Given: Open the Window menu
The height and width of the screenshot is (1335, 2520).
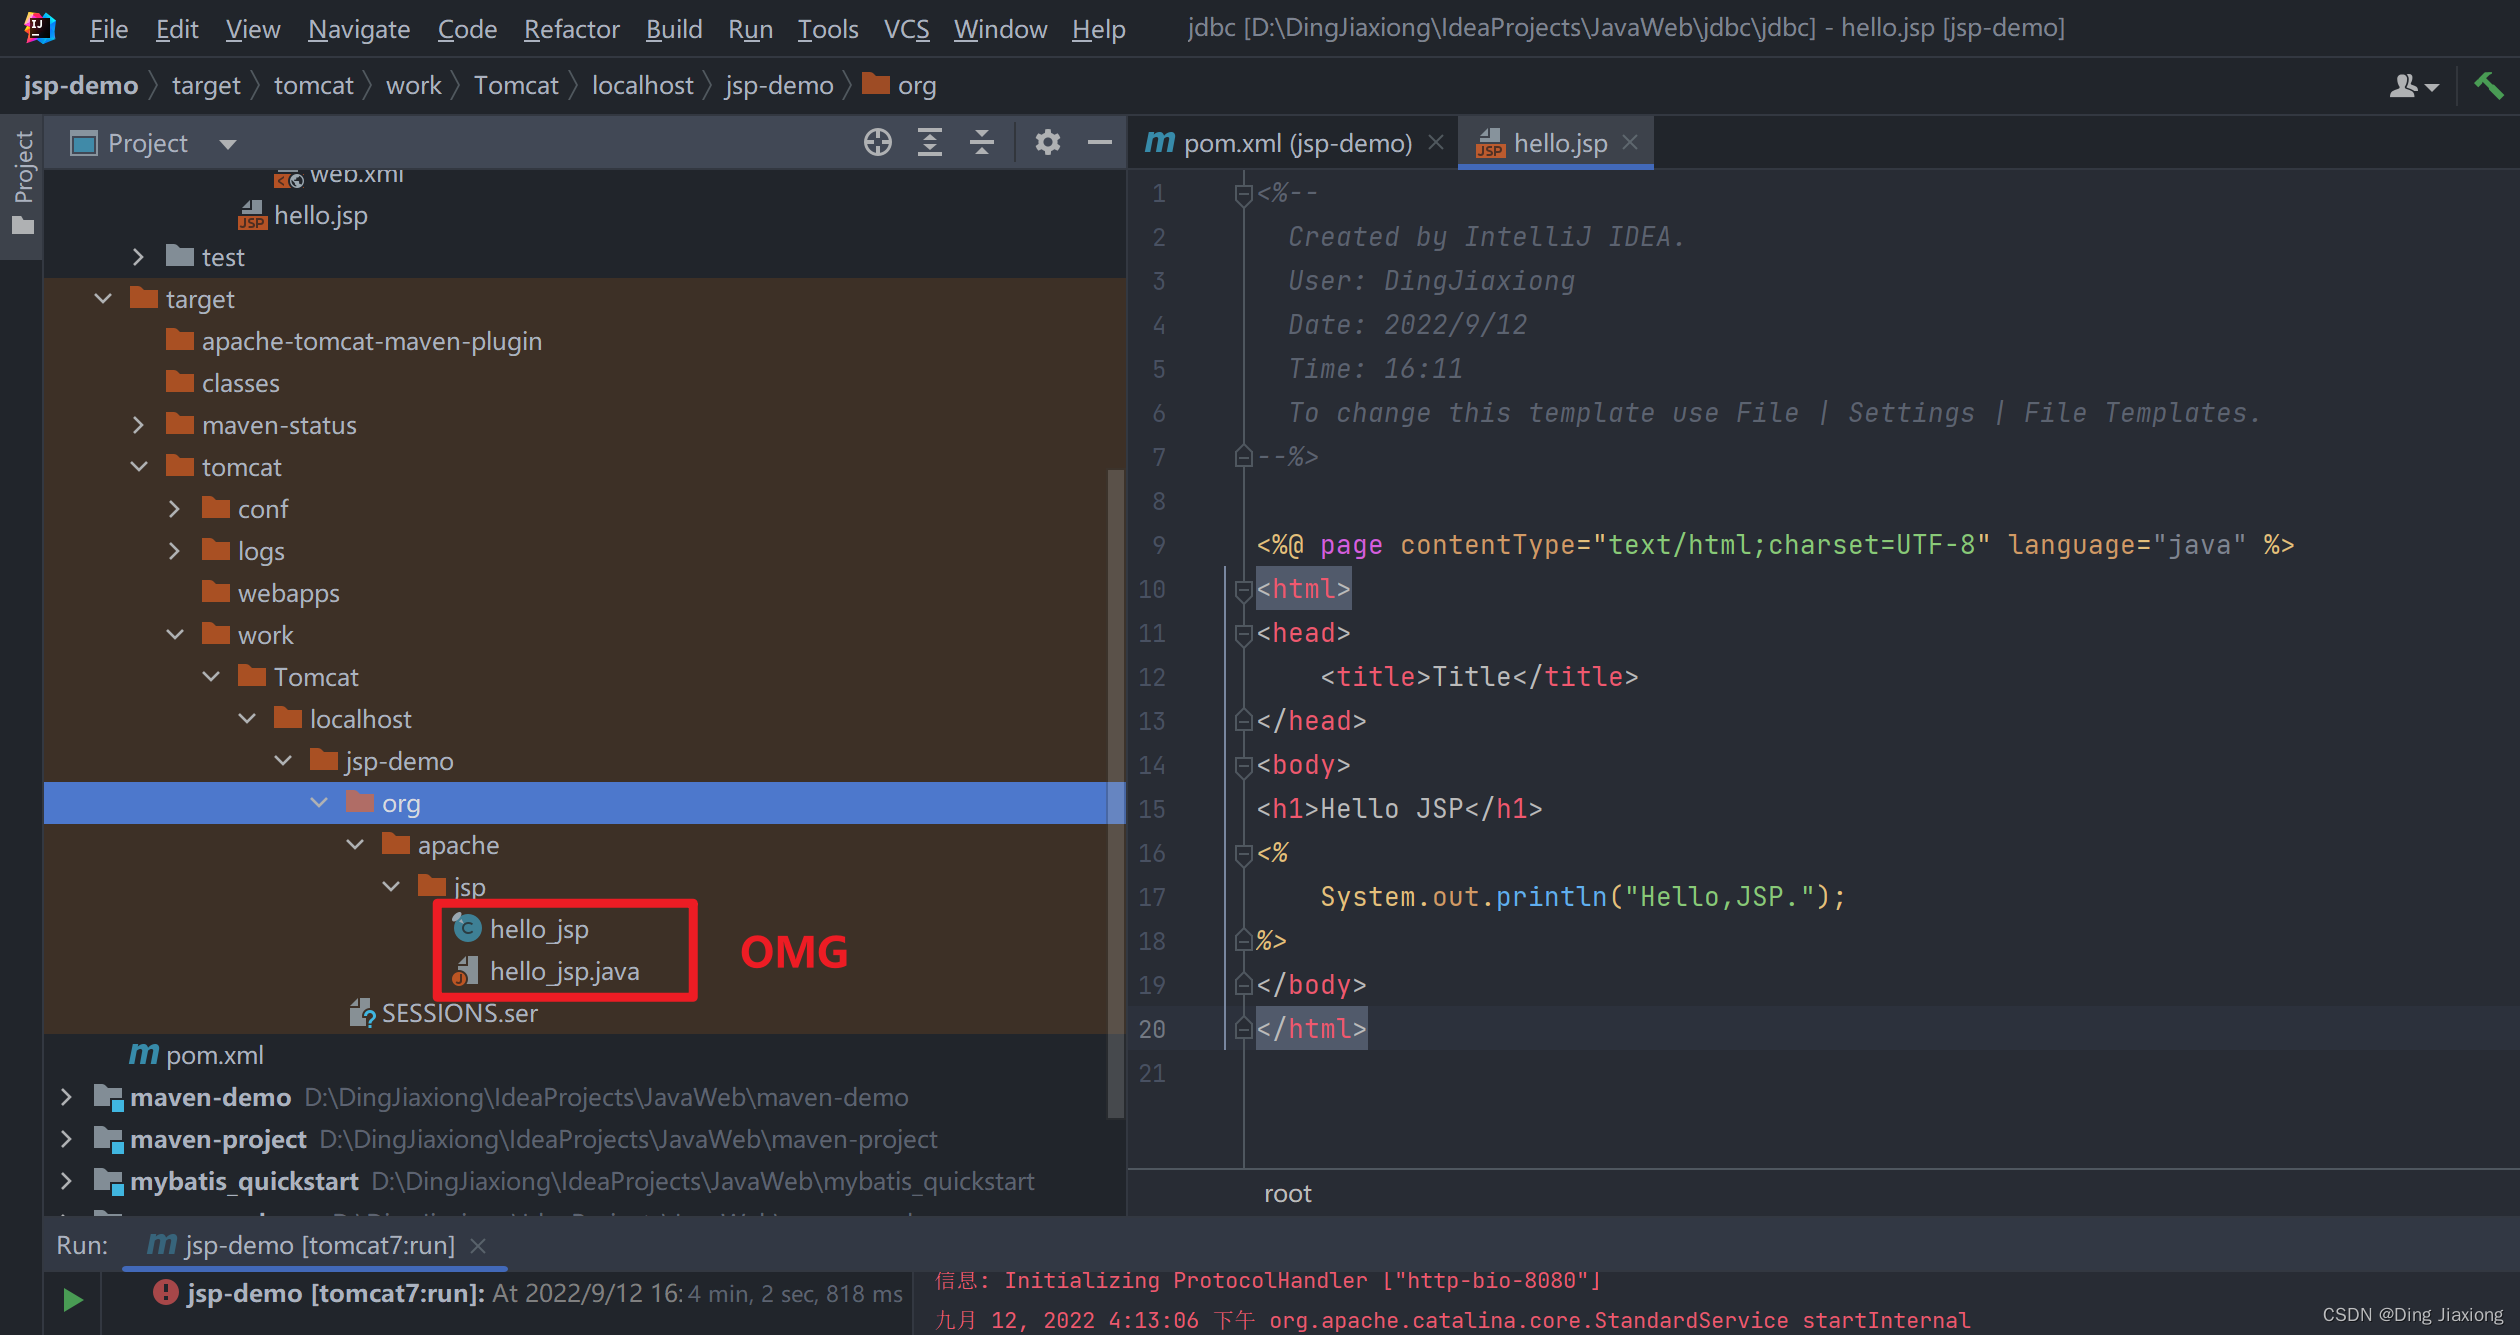Looking at the screenshot, I should click(1000, 29).
